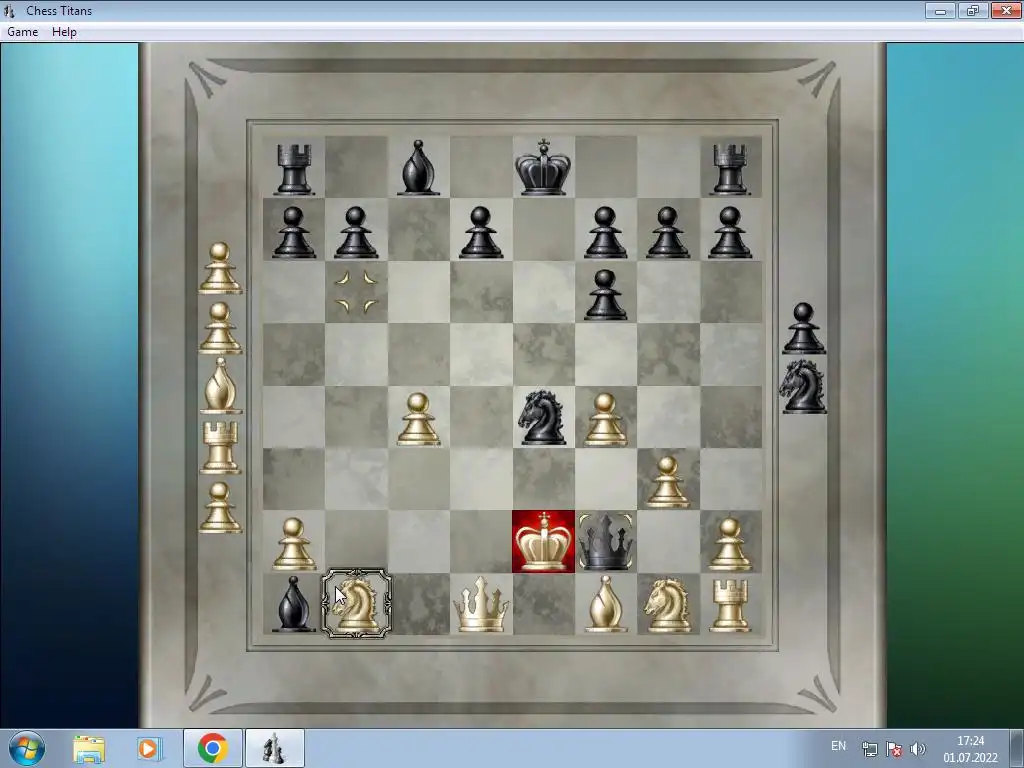The width and height of the screenshot is (1024, 768).
Task: Click the black knight on e4
Action: coord(543,417)
